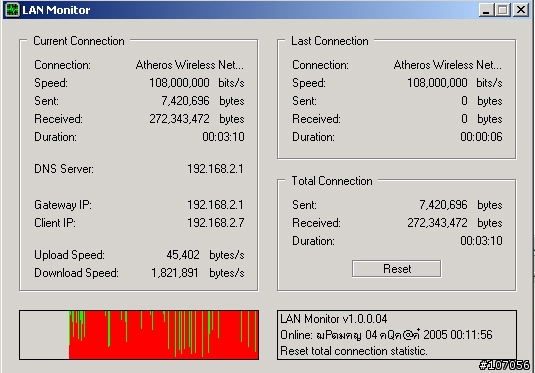Image resolution: width=535 pixels, height=373 pixels.
Task: Click the Atheros Wireless connection name in Current Connection
Action: [190, 65]
